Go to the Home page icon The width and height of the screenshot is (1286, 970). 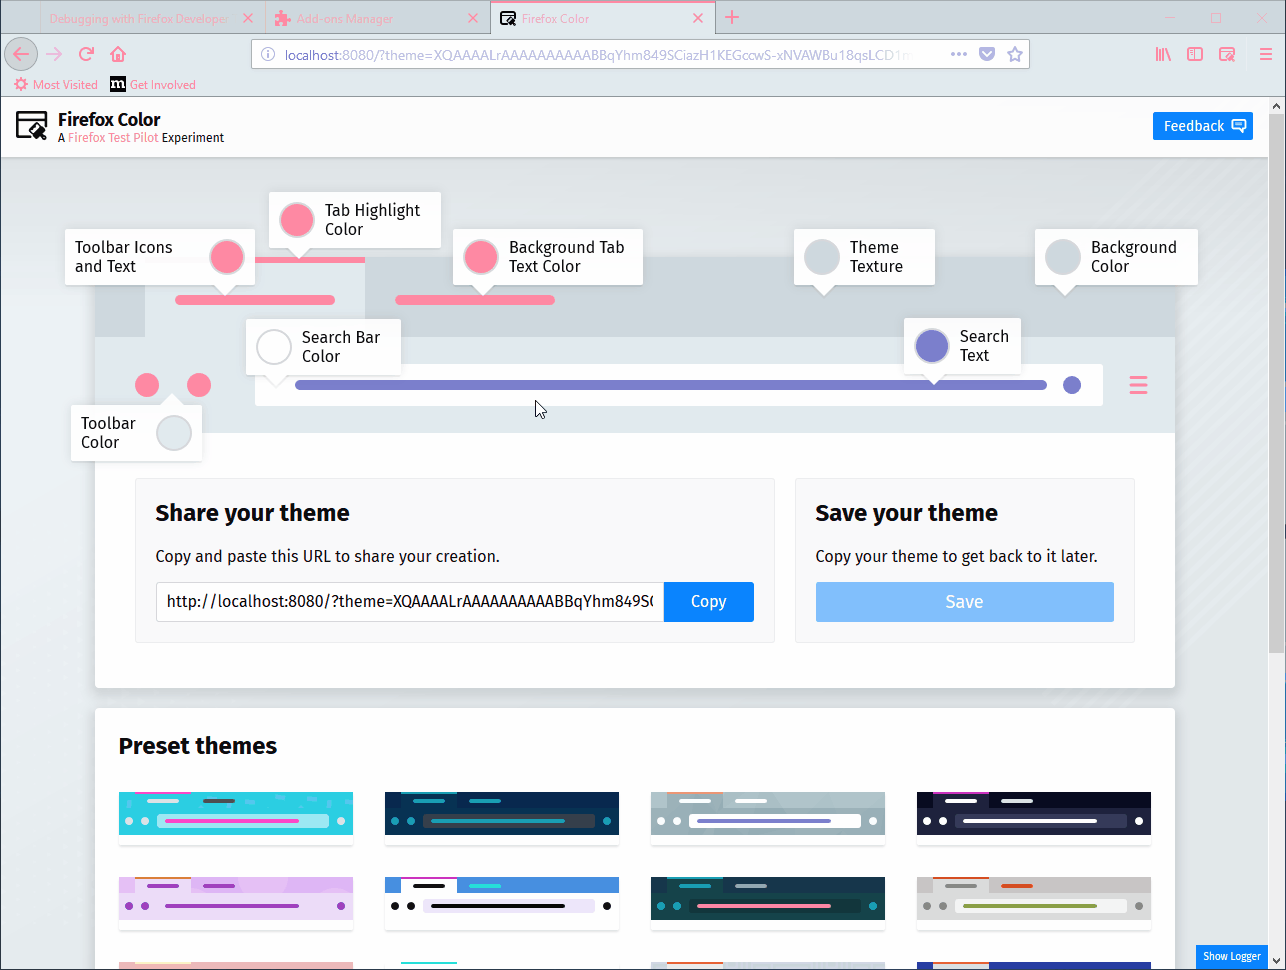click(118, 54)
